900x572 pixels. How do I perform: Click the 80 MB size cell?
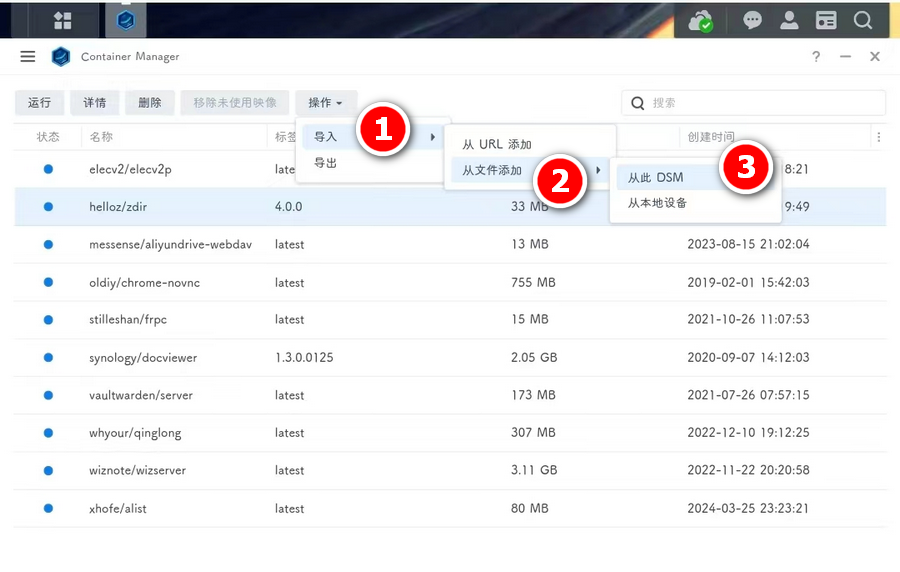click(530, 508)
